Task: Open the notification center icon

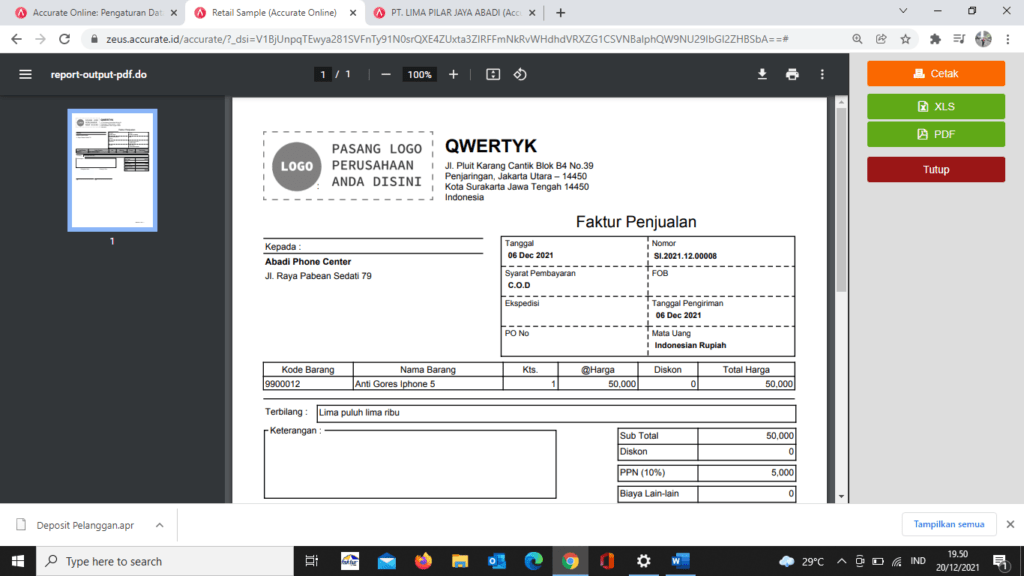Action: [1000, 561]
